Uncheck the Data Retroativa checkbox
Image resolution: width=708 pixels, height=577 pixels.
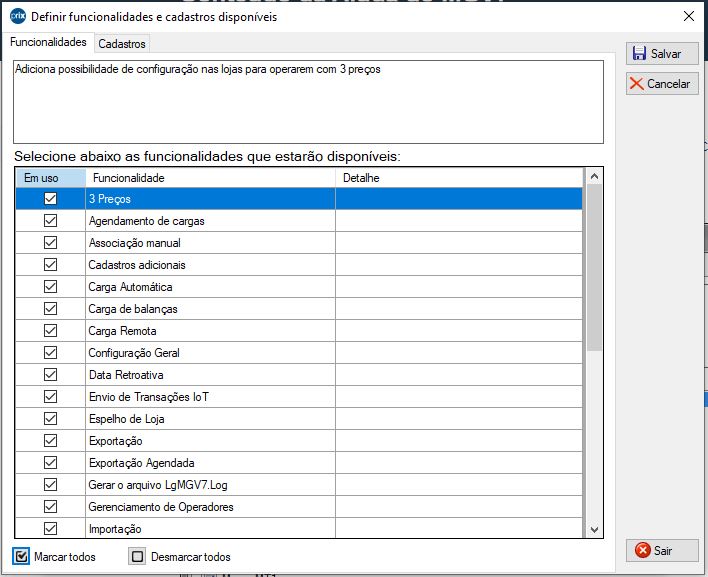[50, 375]
